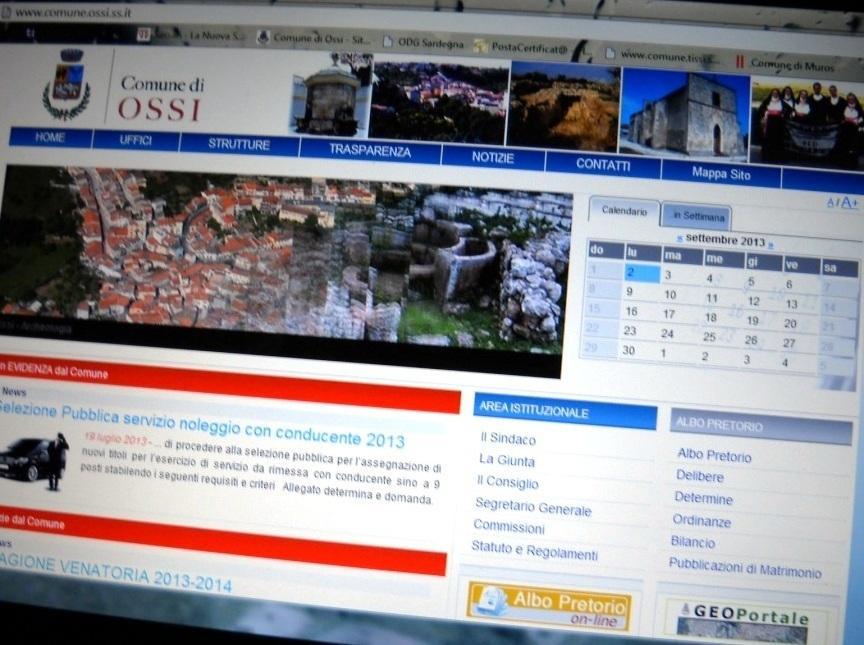Select day 23 in September calendar
The width and height of the screenshot is (864, 645).
click(630, 330)
